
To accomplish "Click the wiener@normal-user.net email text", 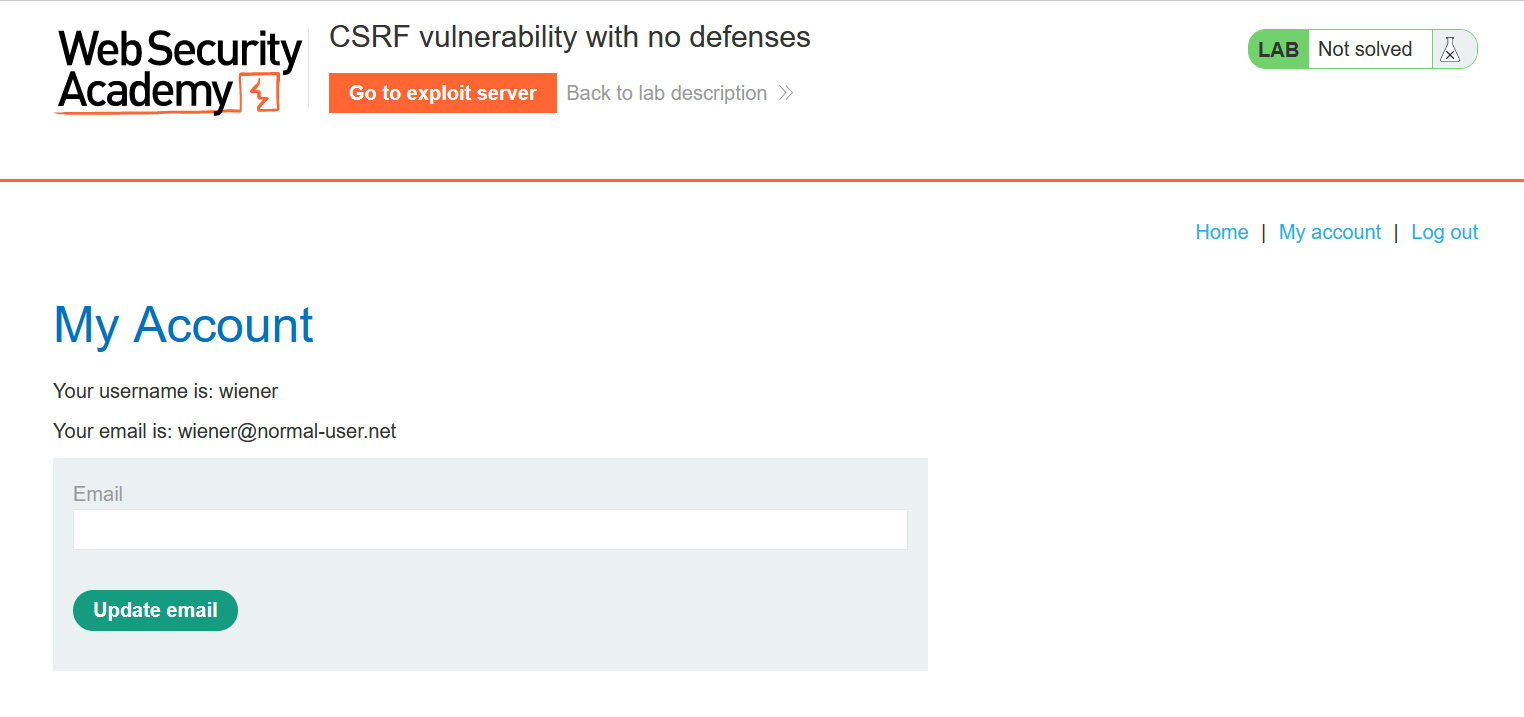I will point(287,431).
